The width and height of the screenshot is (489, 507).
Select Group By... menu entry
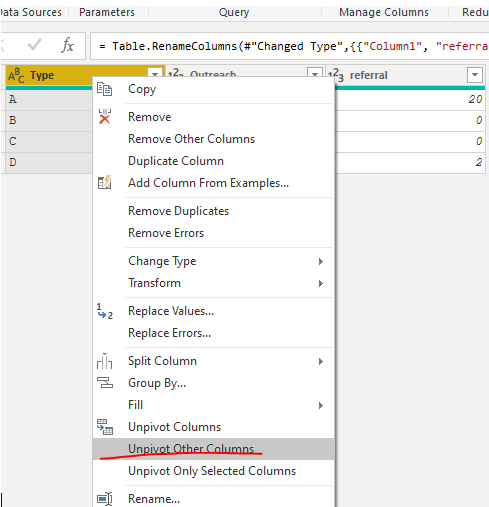click(x=213, y=383)
